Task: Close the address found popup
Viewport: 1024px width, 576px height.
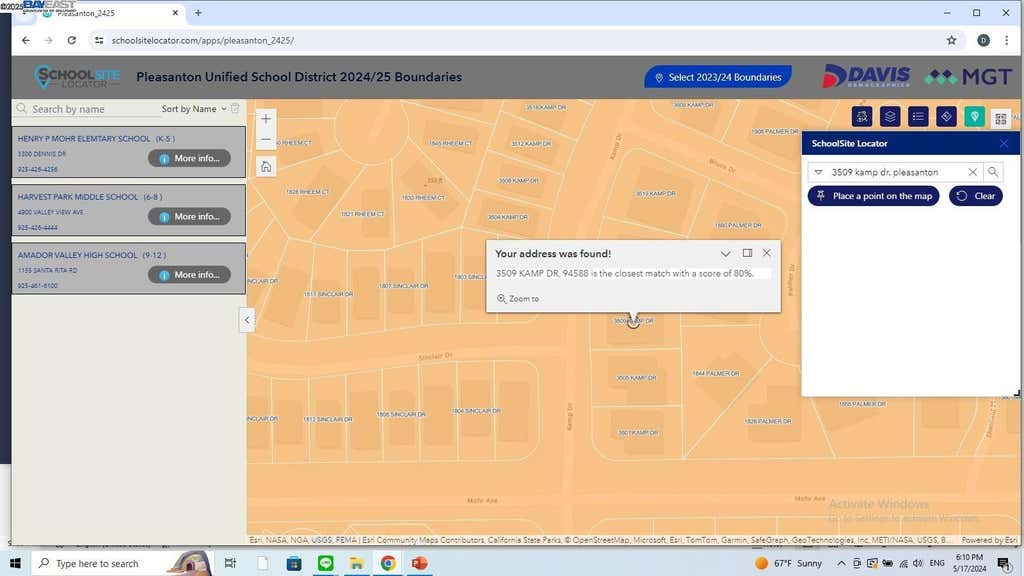Action: [767, 253]
